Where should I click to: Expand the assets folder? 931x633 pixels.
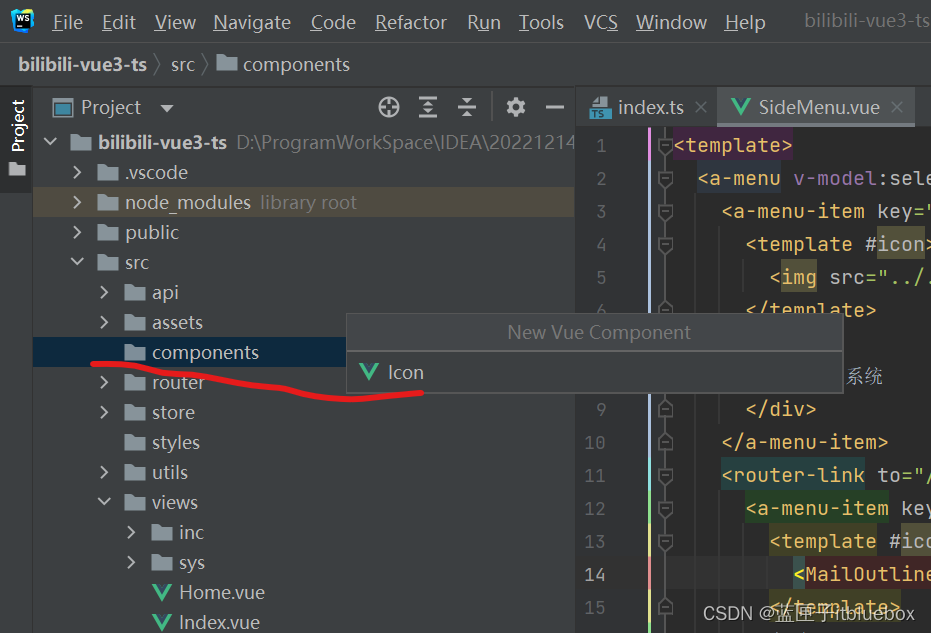[104, 322]
